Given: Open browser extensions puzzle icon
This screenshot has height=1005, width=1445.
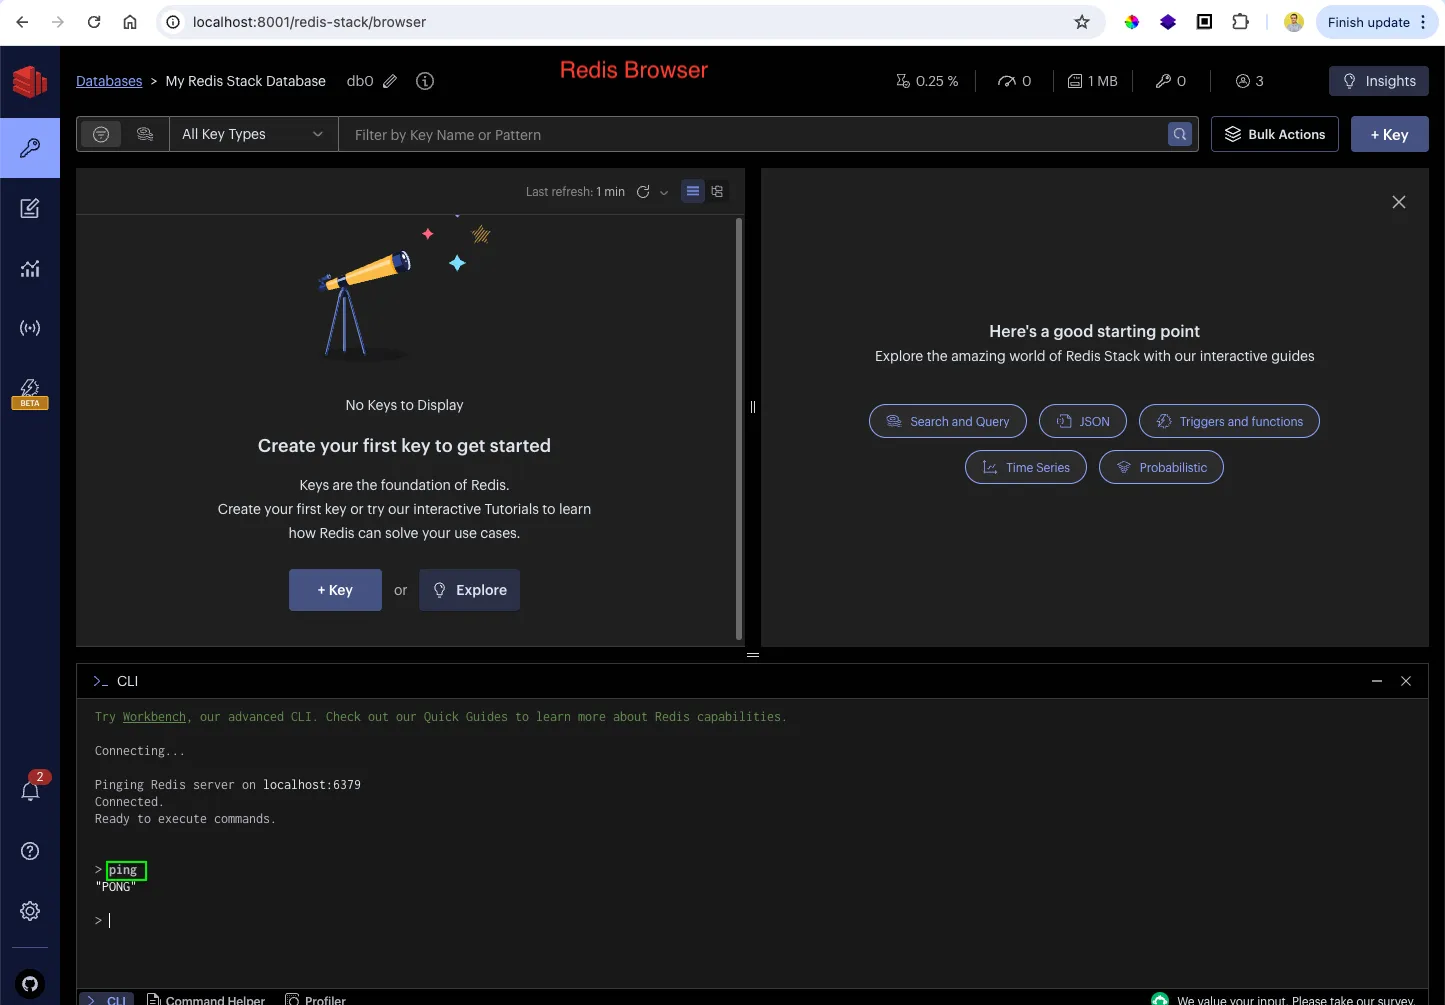Looking at the screenshot, I should pos(1241,22).
